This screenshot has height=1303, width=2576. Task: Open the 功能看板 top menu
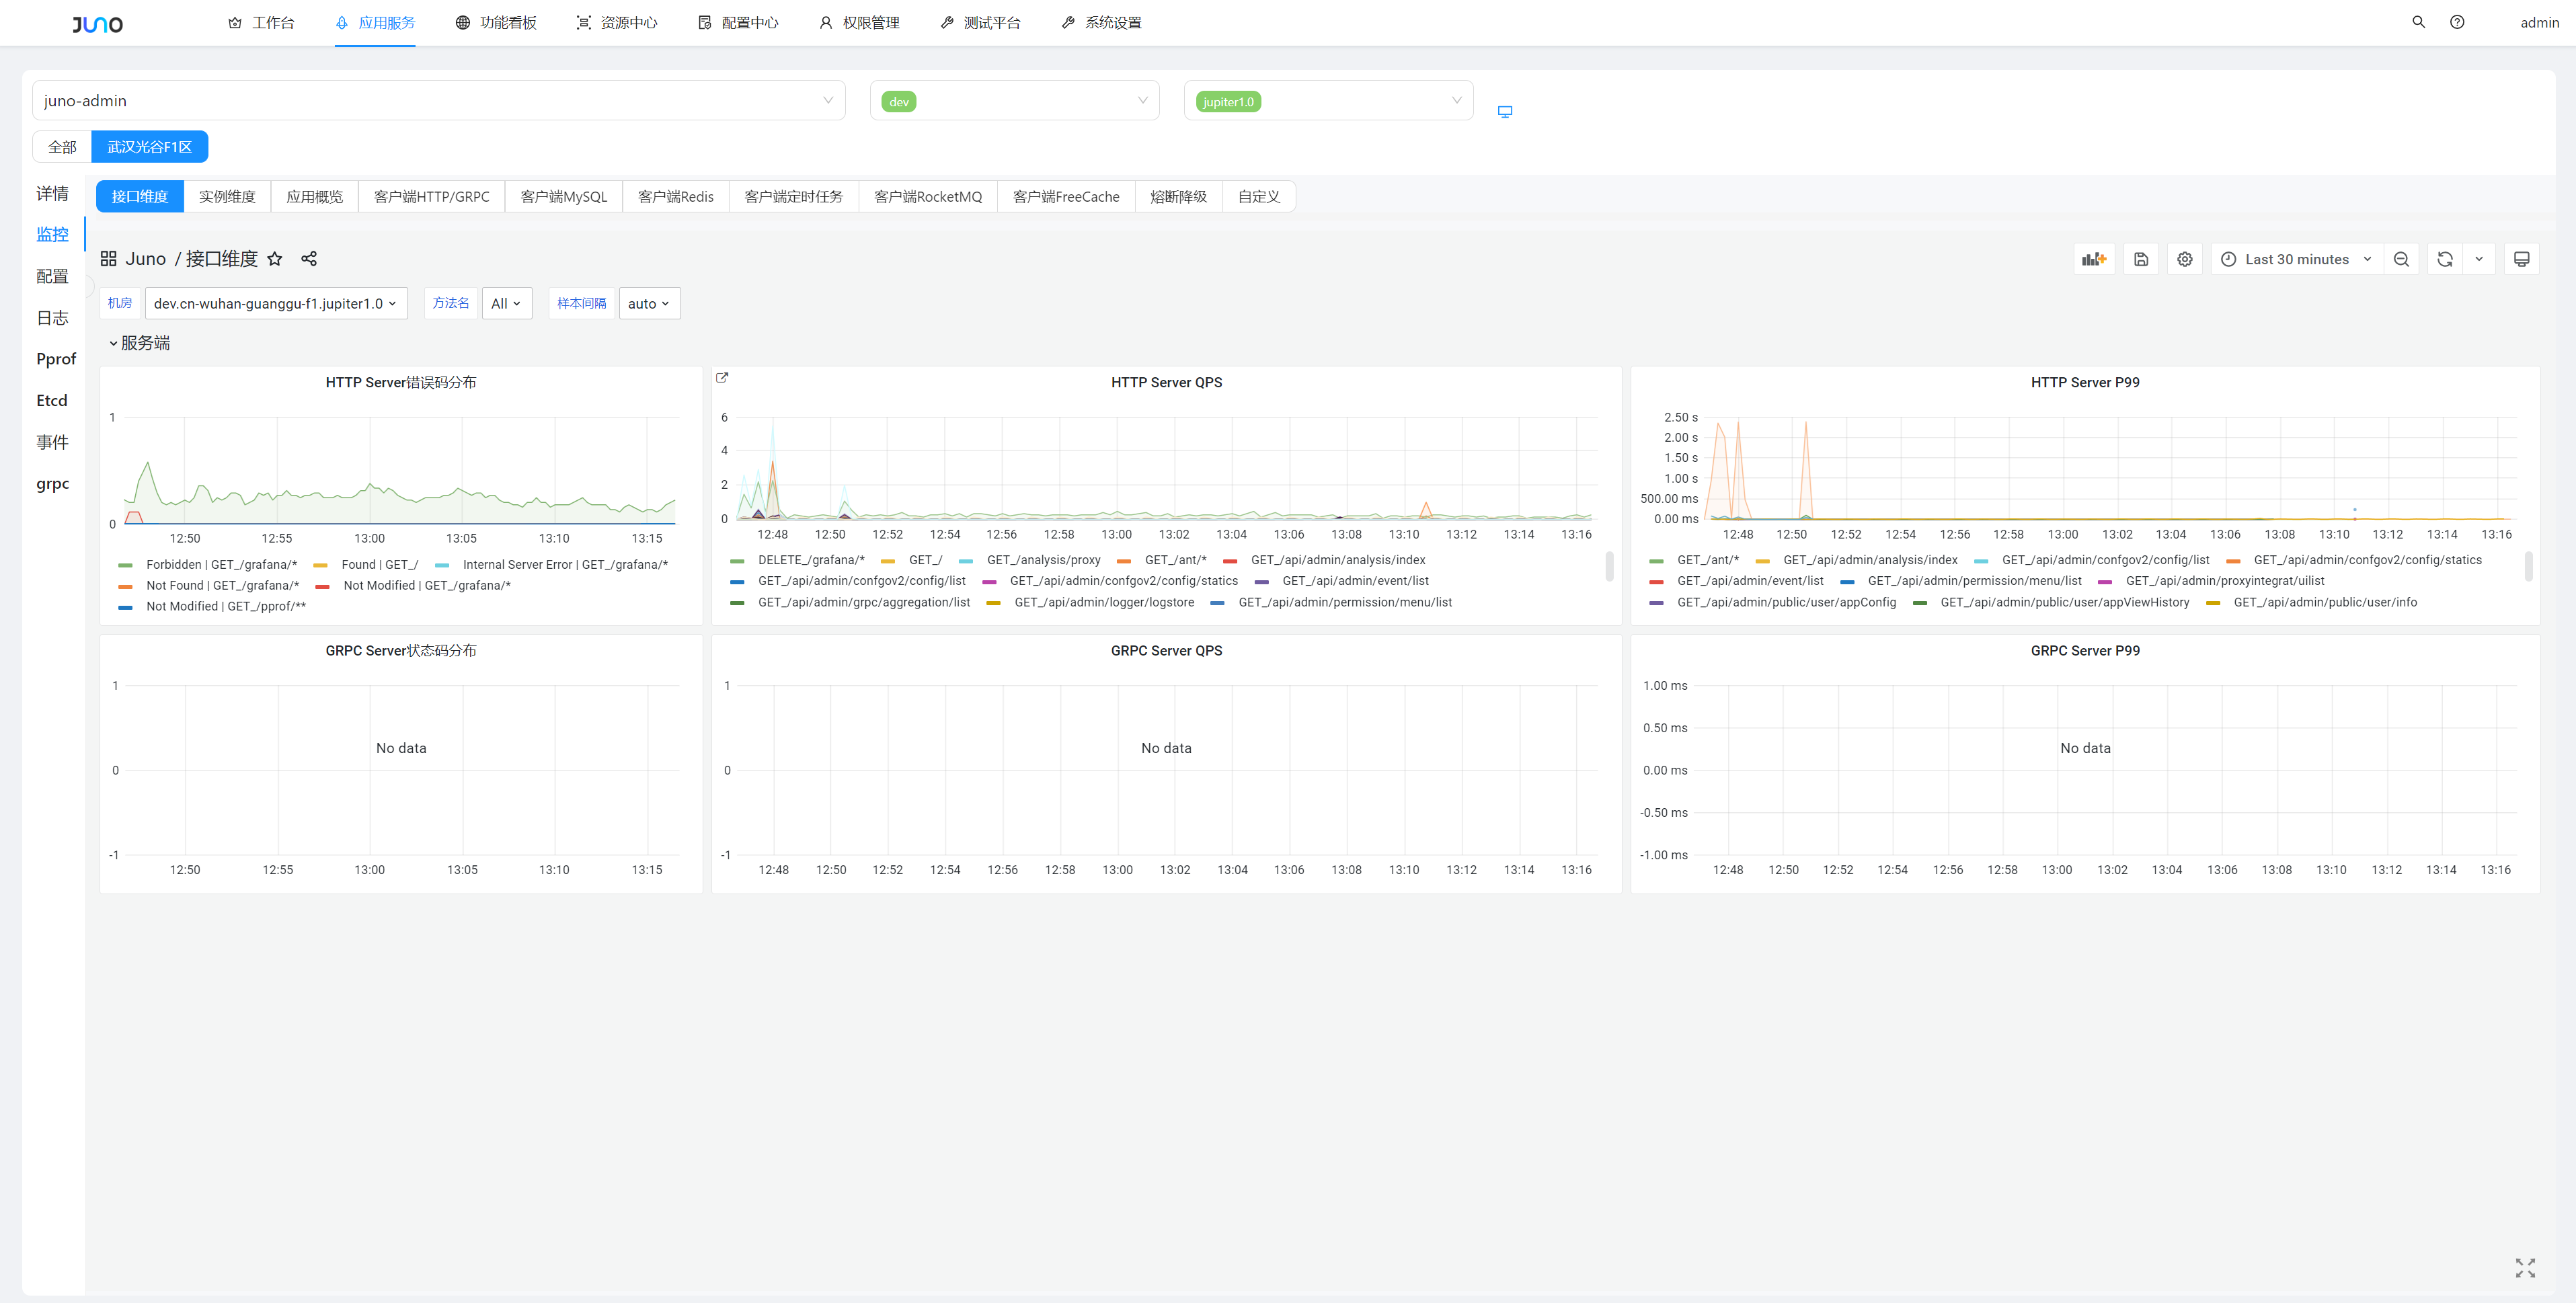(496, 23)
